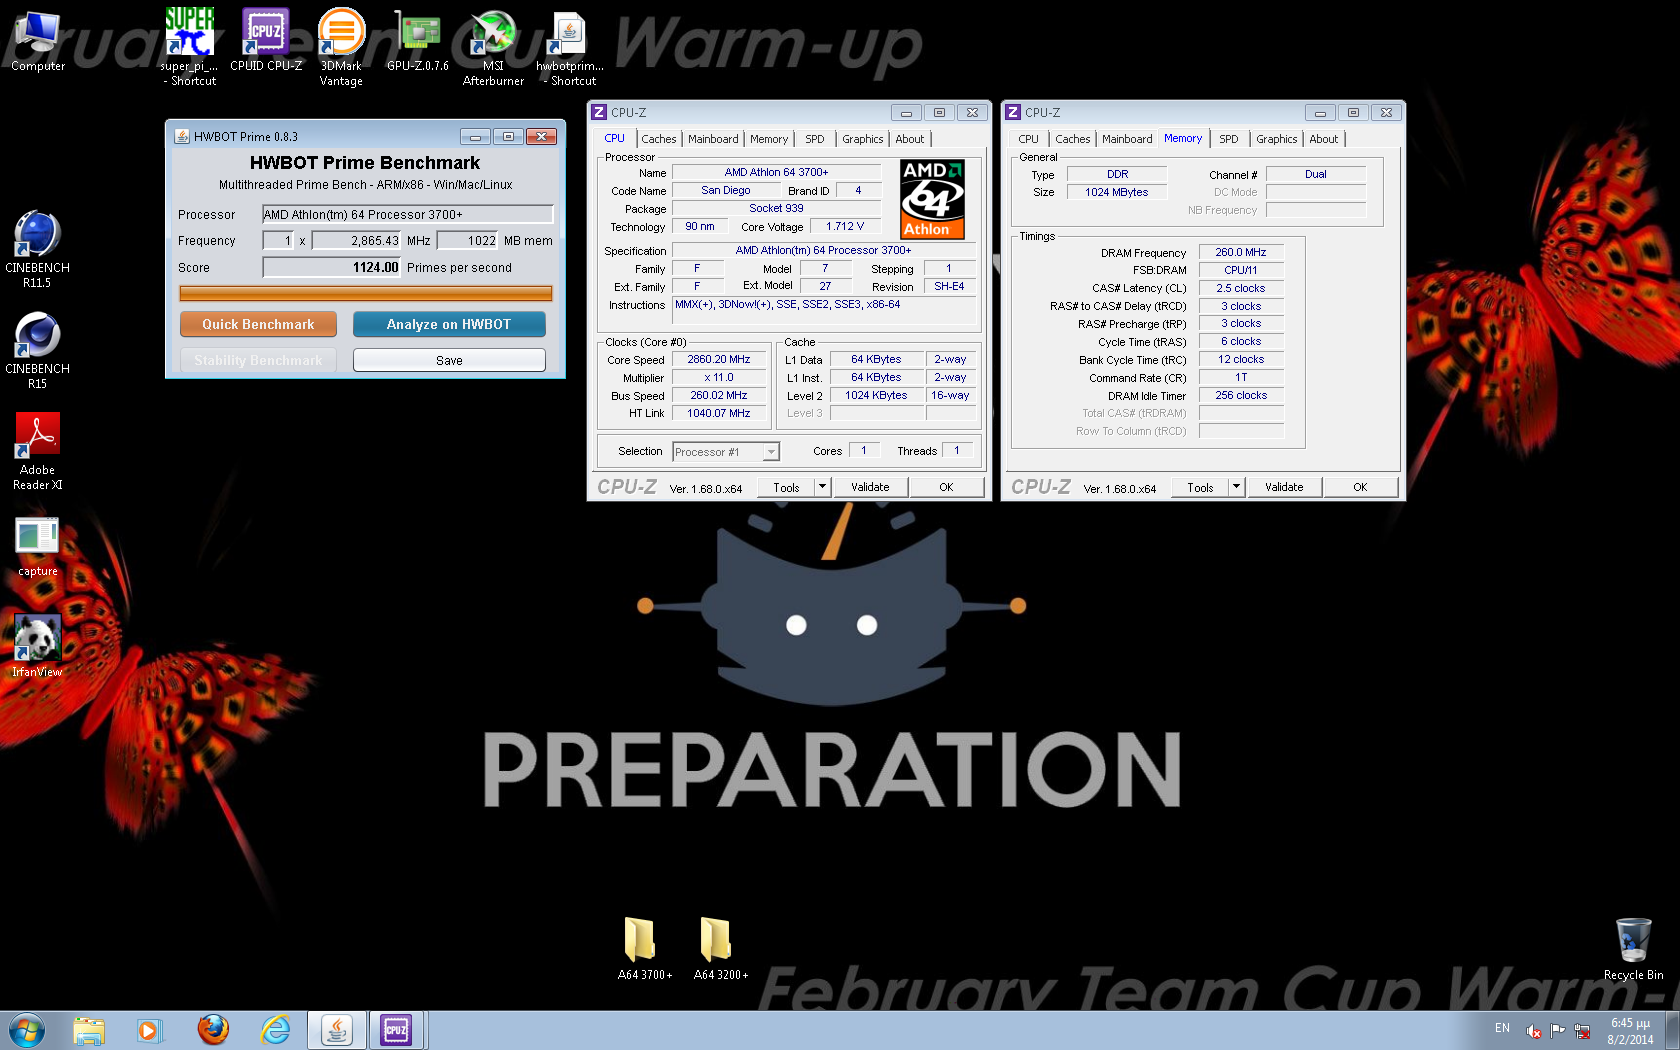The image size is (1680, 1050).
Task: Switch to SPD tab in left CPU-Z
Action: point(815,139)
